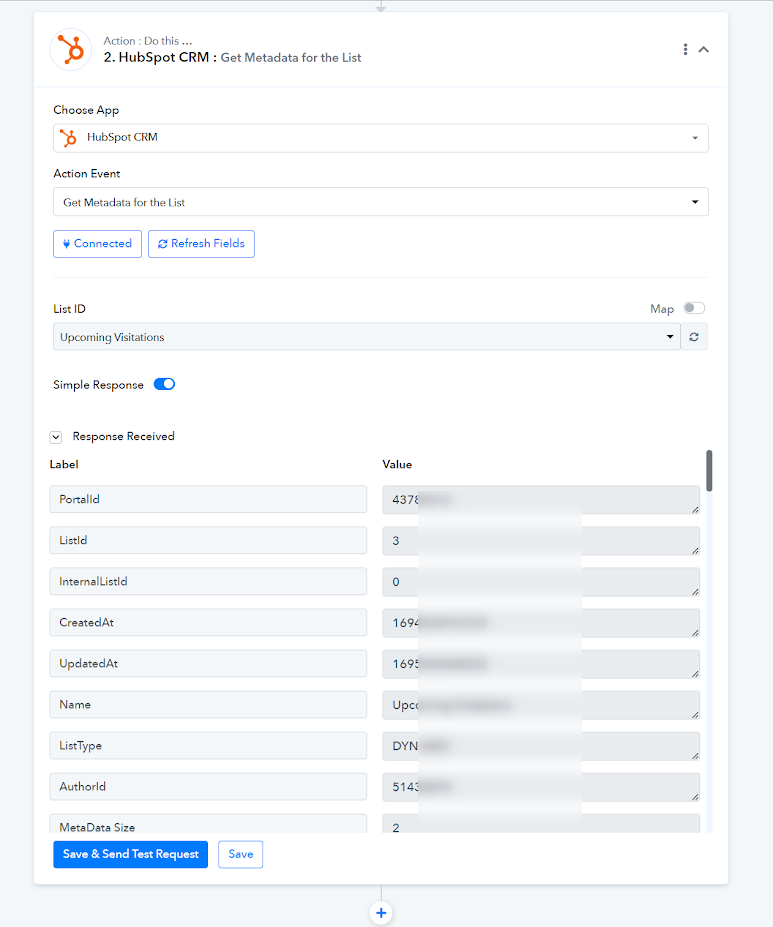The image size is (773, 927).
Task: Click the PortalId label field
Action: pos(208,500)
